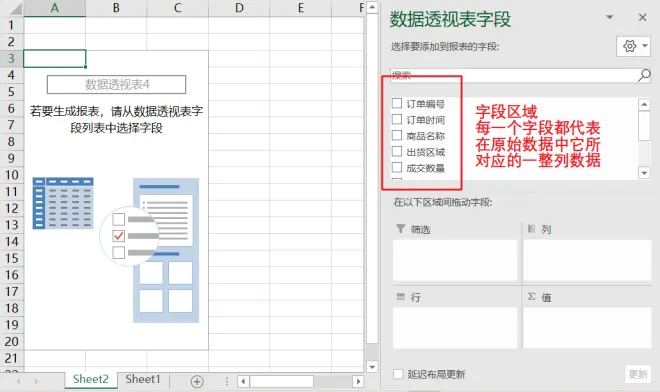Click the 数据透视表4 placeholder box
The width and height of the screenshot is (660, 392).
pos(117,85)
